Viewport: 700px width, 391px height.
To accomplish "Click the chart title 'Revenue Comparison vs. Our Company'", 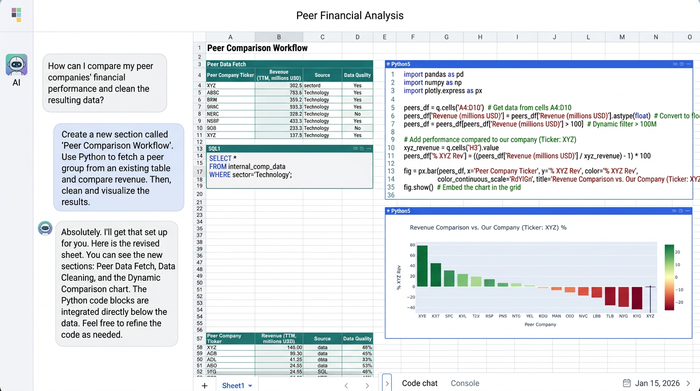I will point(488,228).
